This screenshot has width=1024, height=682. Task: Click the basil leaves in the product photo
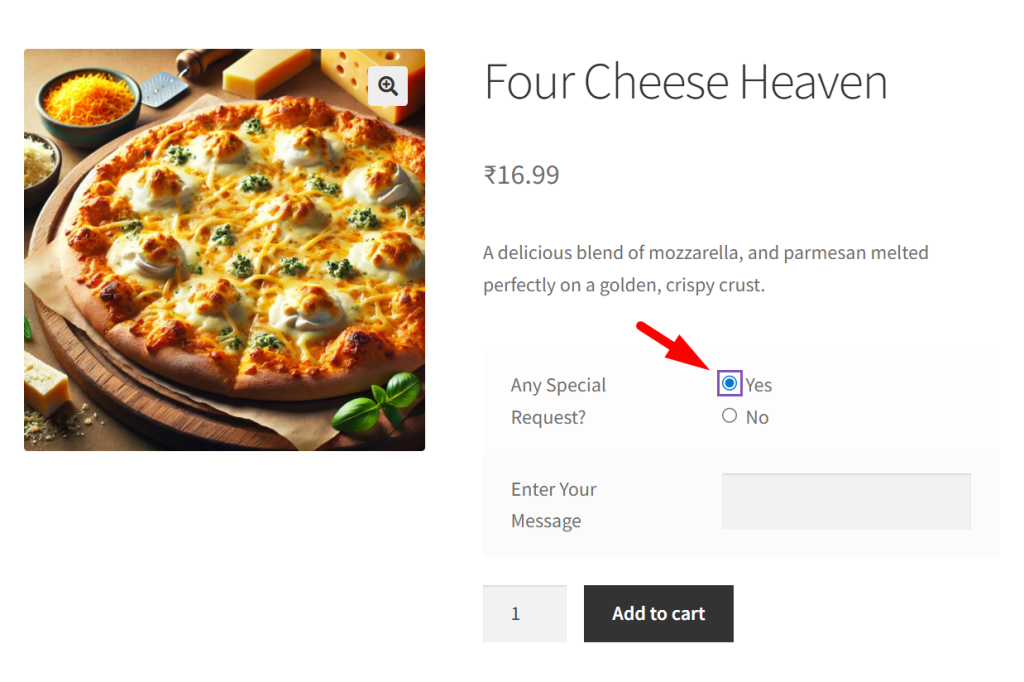[378, 402]
